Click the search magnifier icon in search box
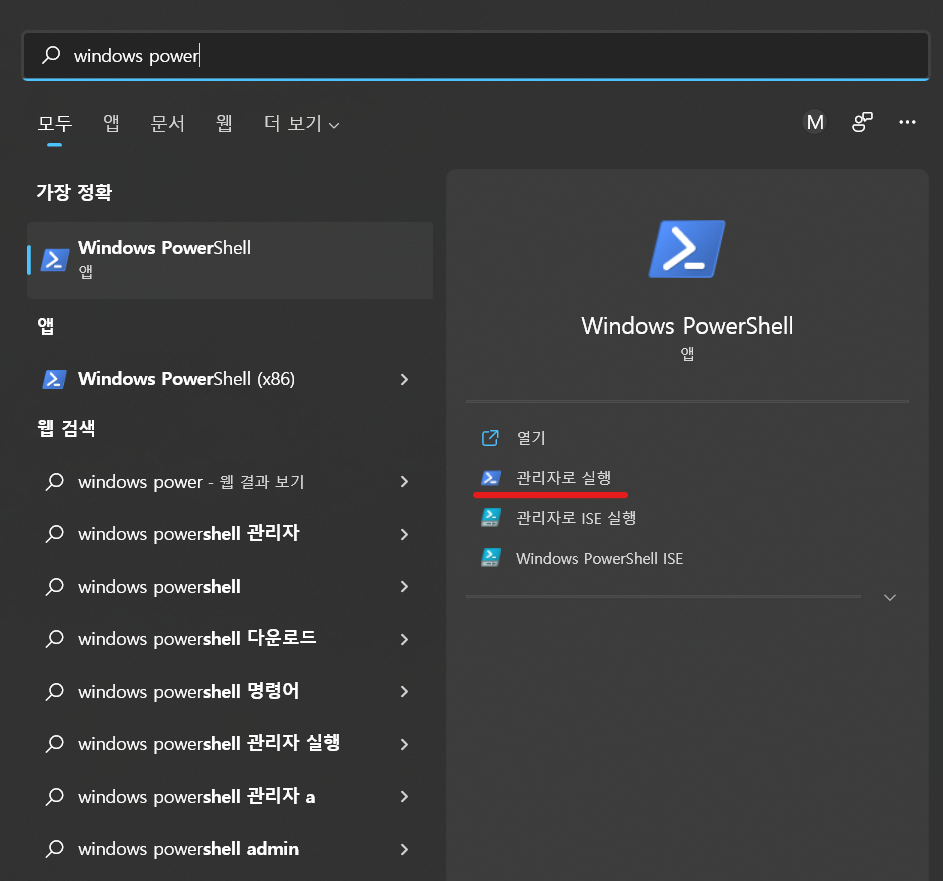Image resolution: width=943 pixels, height=881 pixels. [x=51, y=55]
